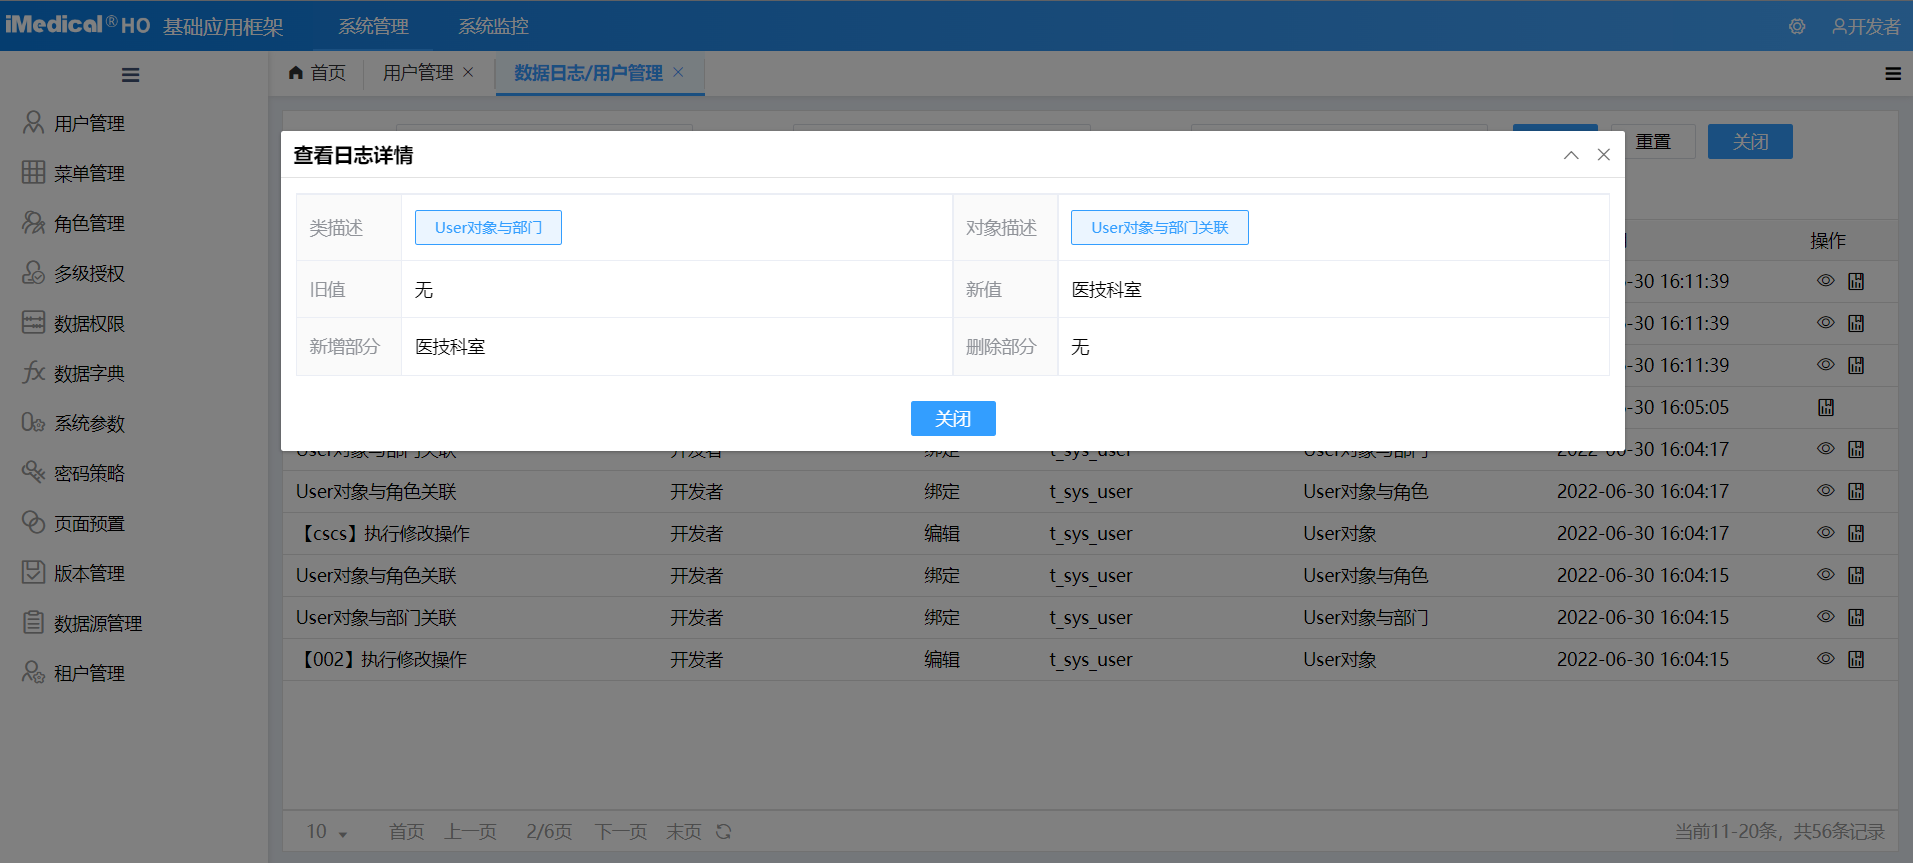1913x863 pixels.
Task: Click the blue 关闭 button in dialog
Action: tap(952, 418)
